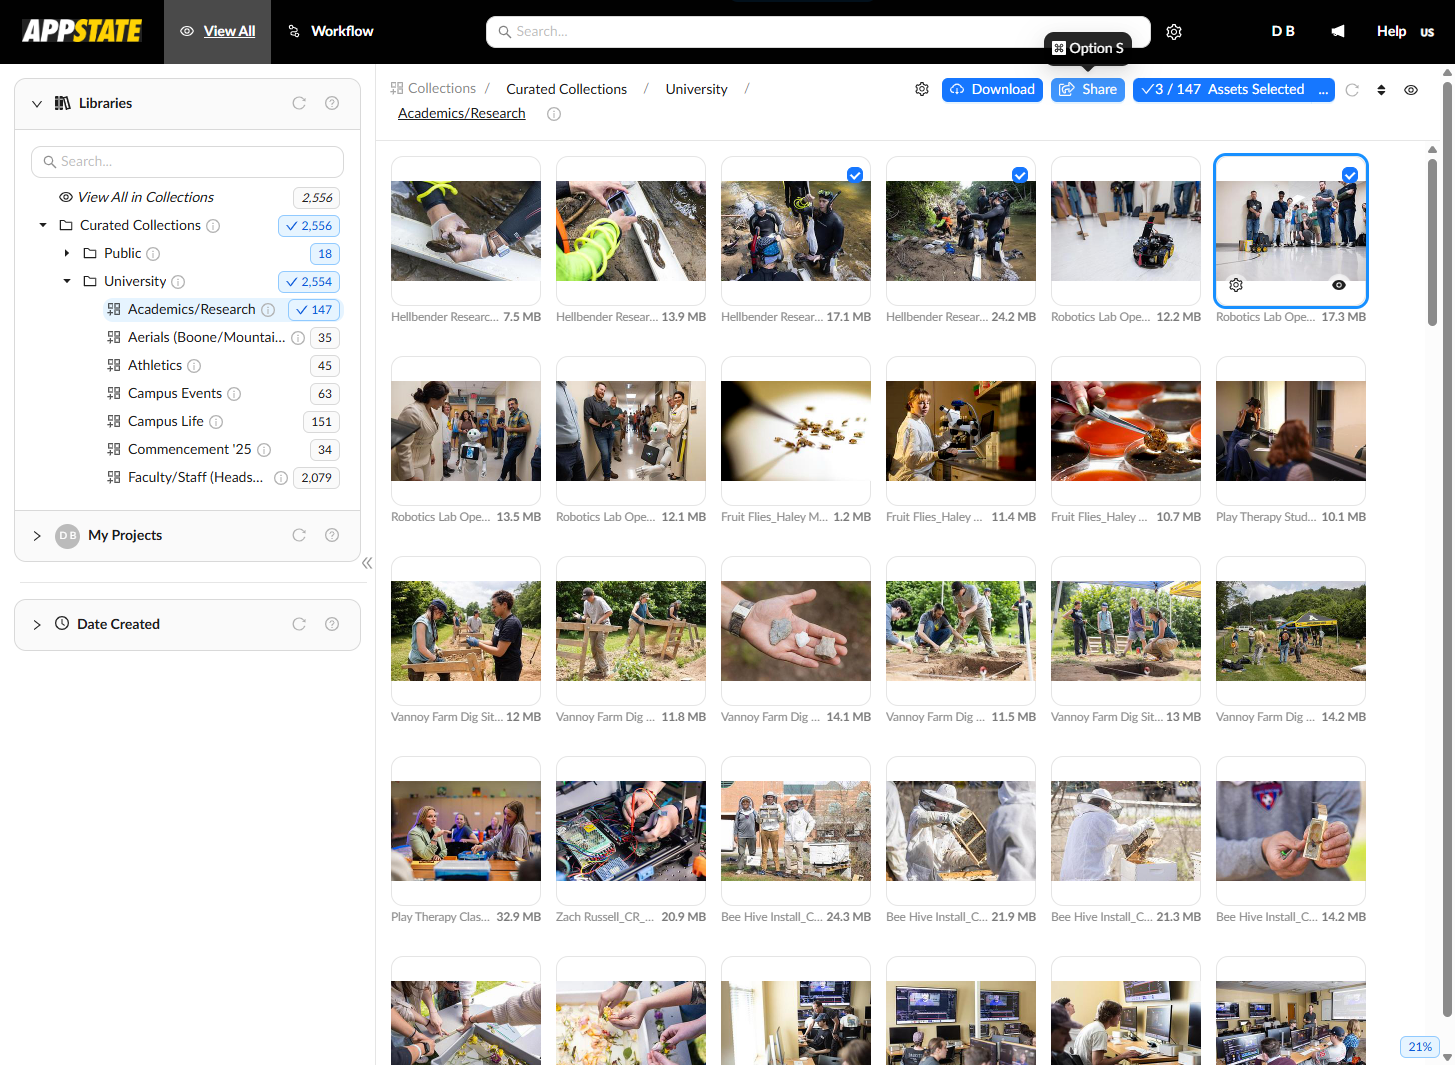Open the more options ellipsis for selected assets
1455x1065 pixels.
(x=1324, y=90)
